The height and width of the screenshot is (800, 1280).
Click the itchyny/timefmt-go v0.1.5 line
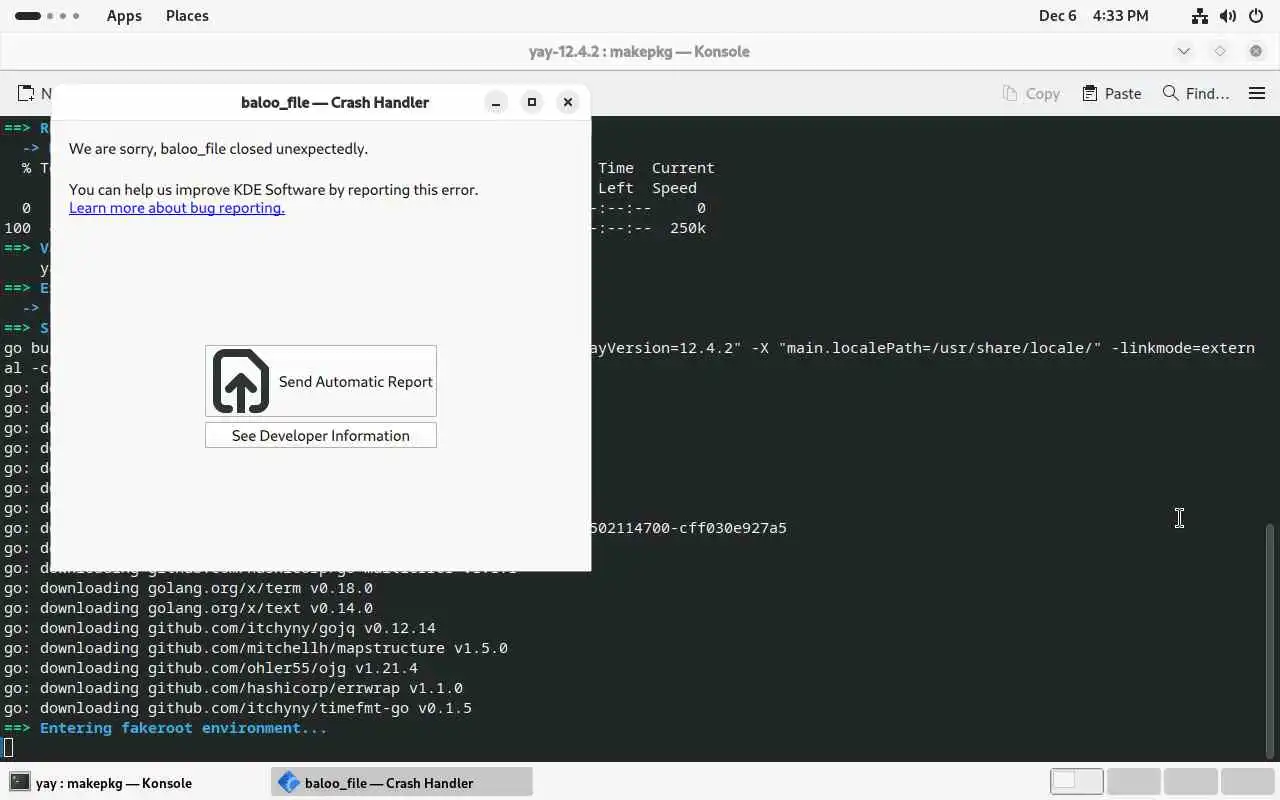(238, 708)
